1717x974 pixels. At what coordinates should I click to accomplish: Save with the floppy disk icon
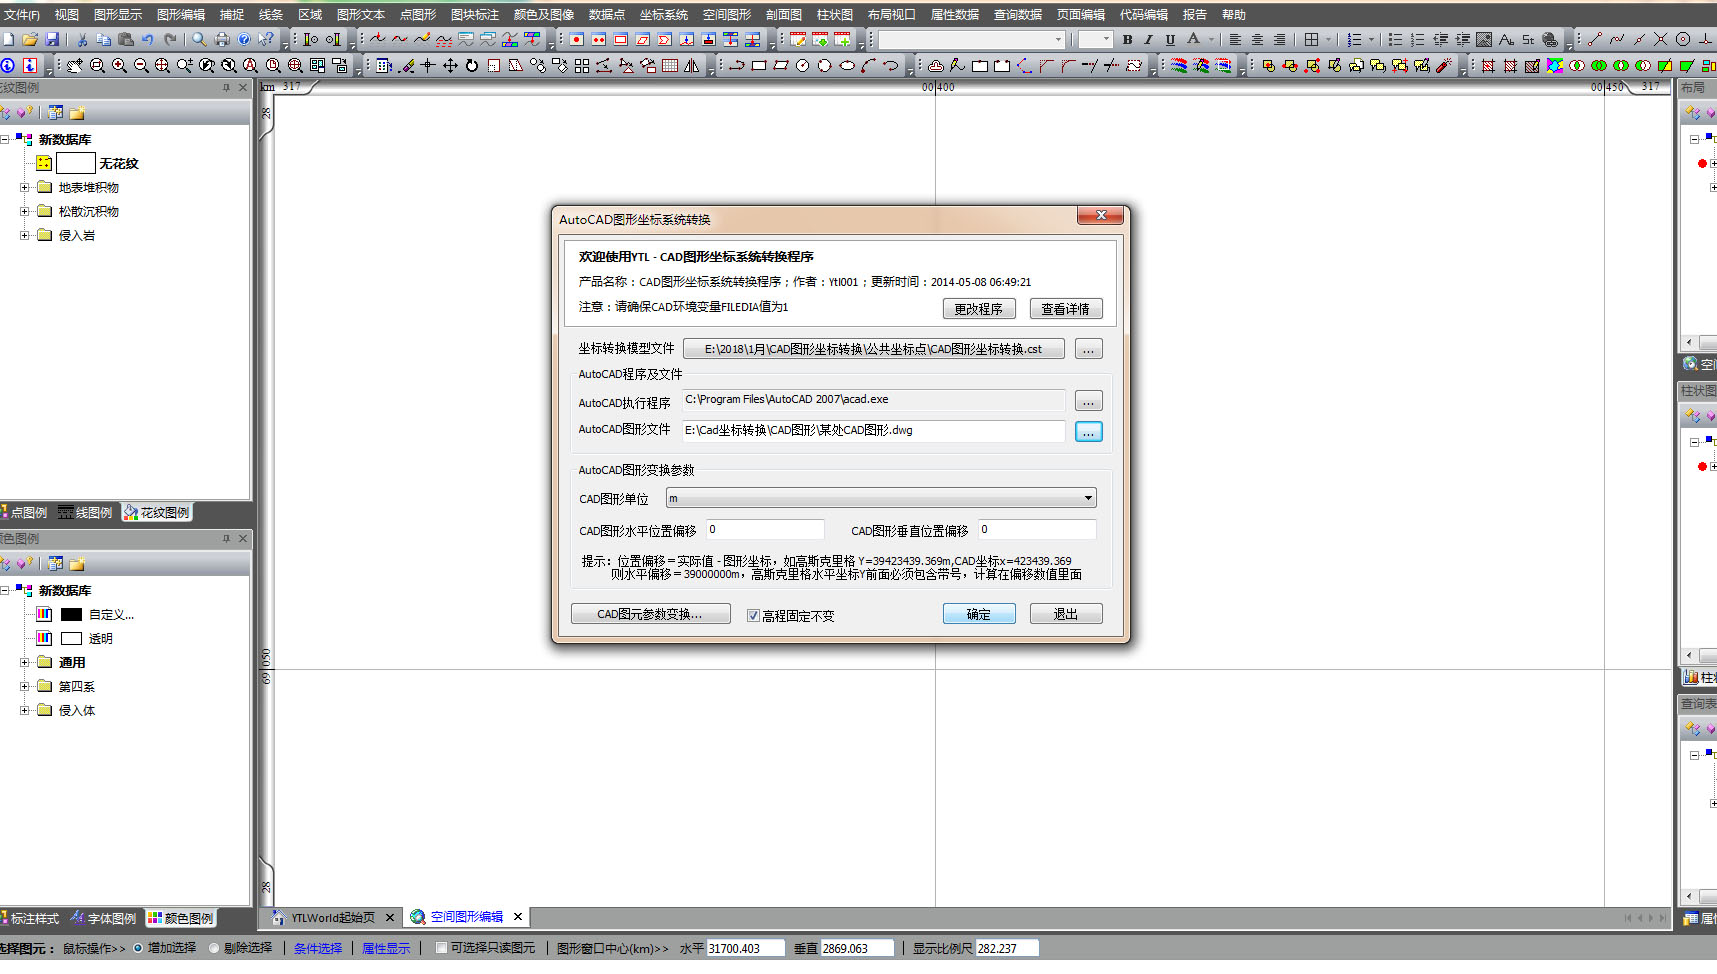[x=52, y=40]
